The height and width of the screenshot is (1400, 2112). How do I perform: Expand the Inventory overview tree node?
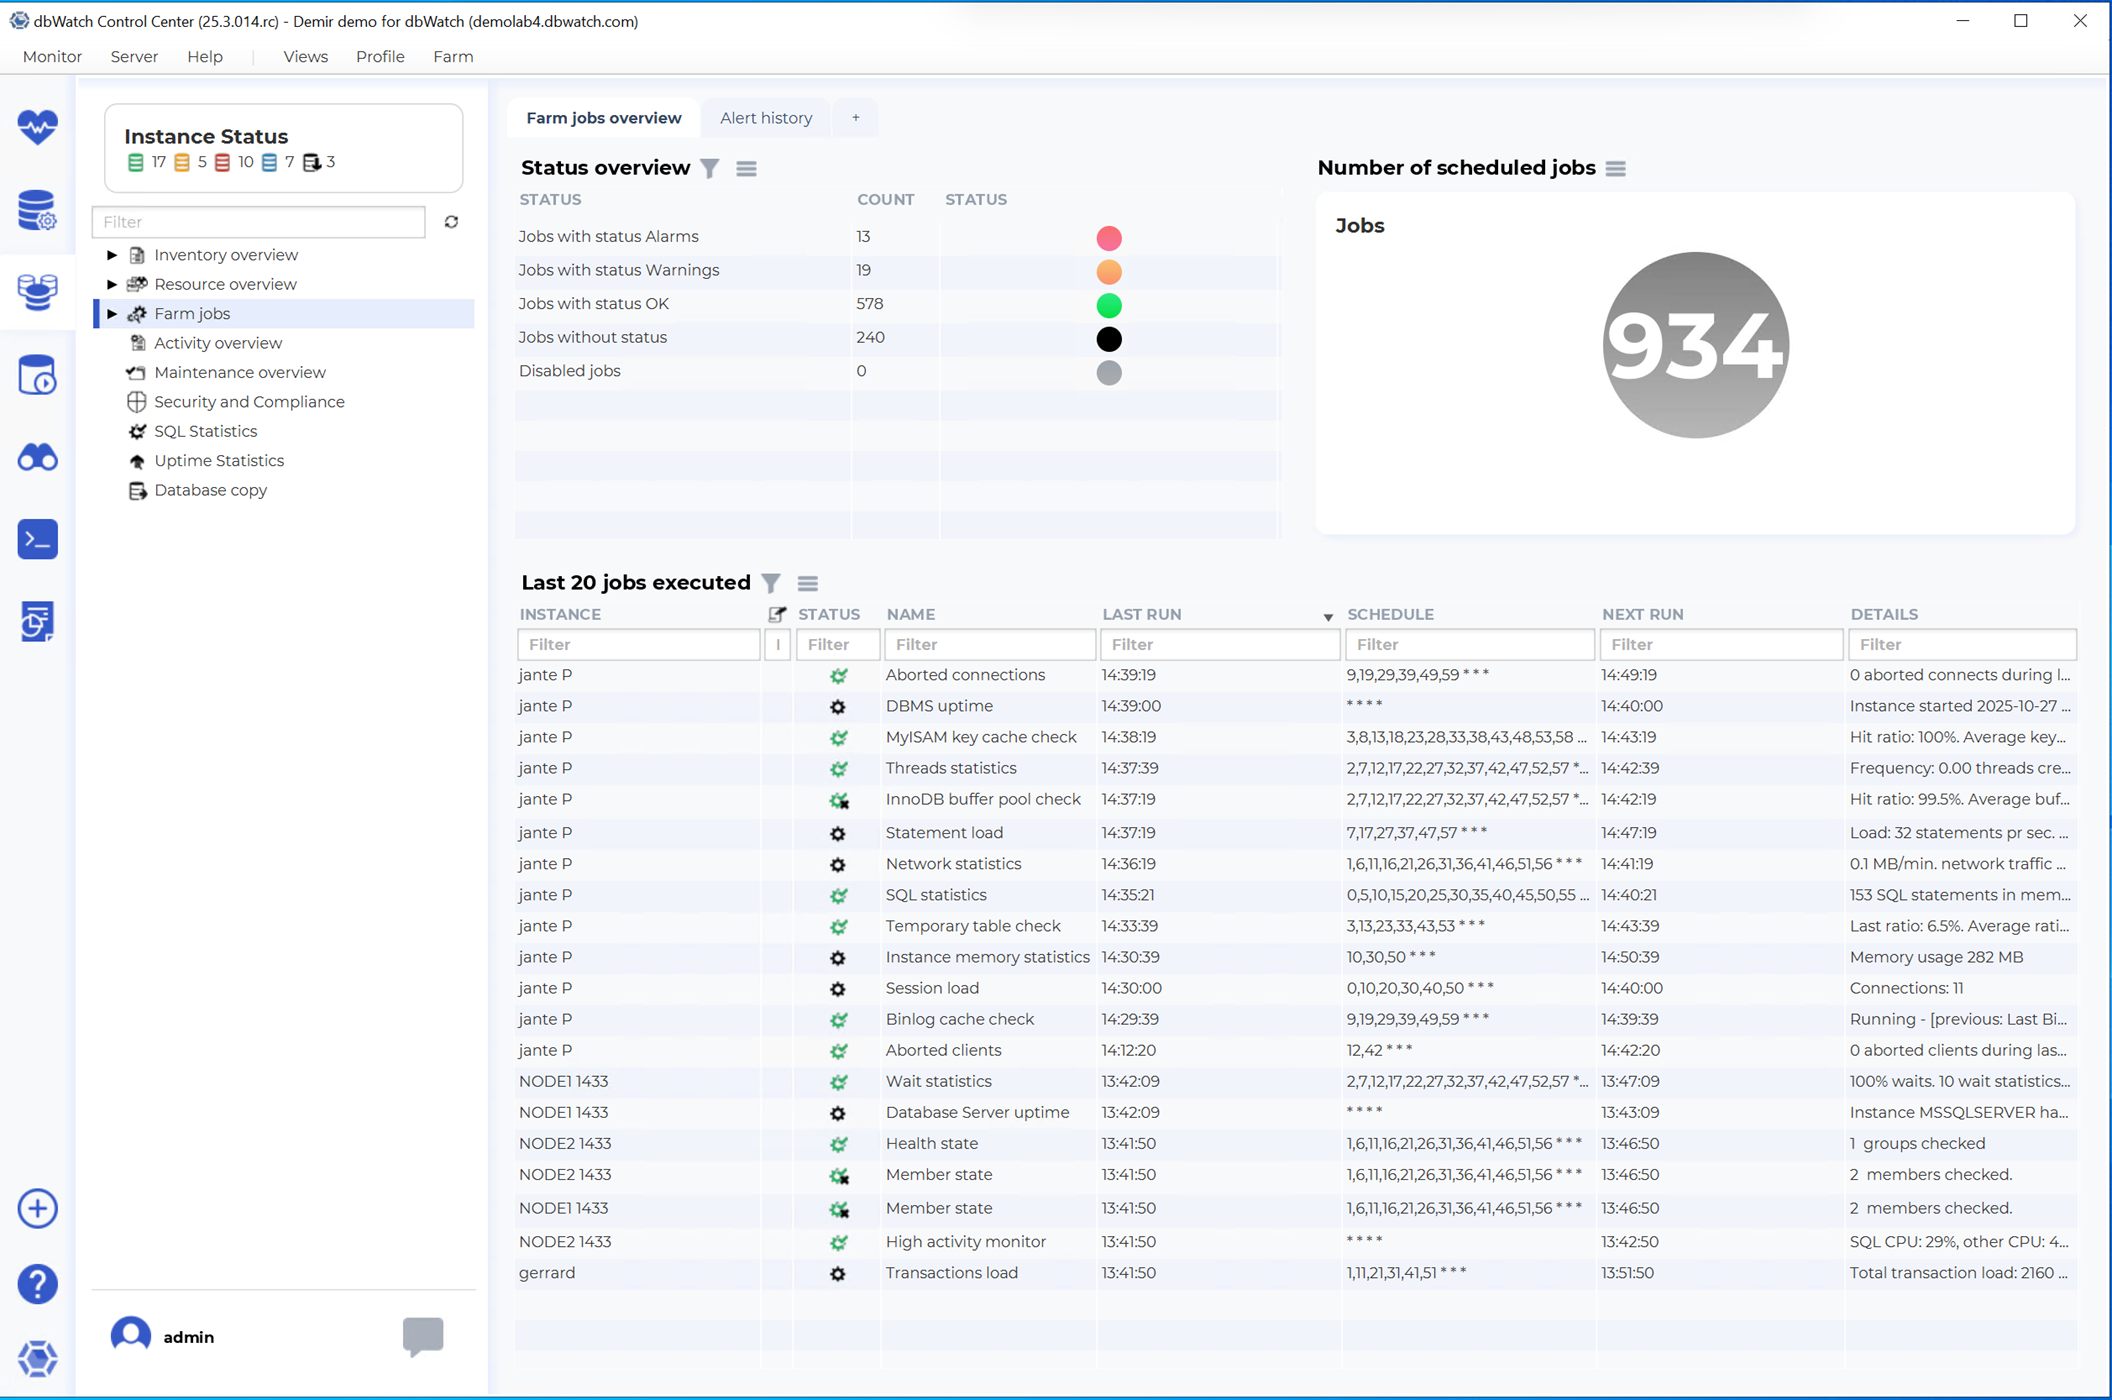[x=112, y=255]
